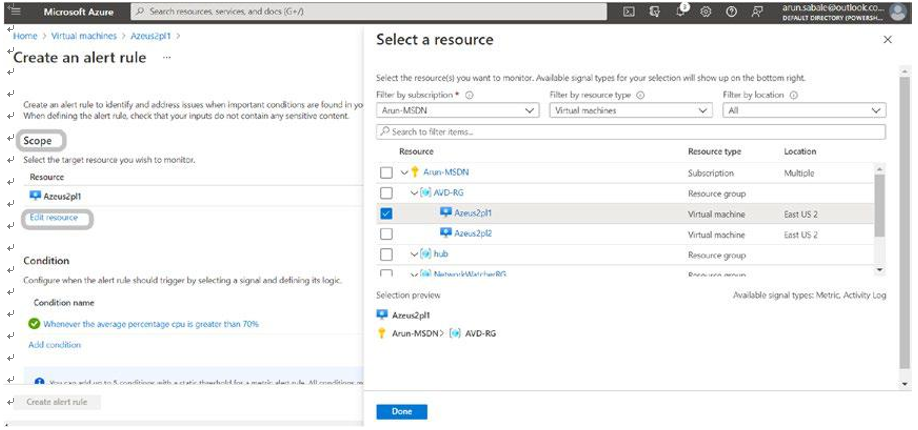This screenshot has width=918, height=430.
Task: Collapse the Arun-MSDN subscription tree node
Action: pyautogui.click(x=405, y=173)
